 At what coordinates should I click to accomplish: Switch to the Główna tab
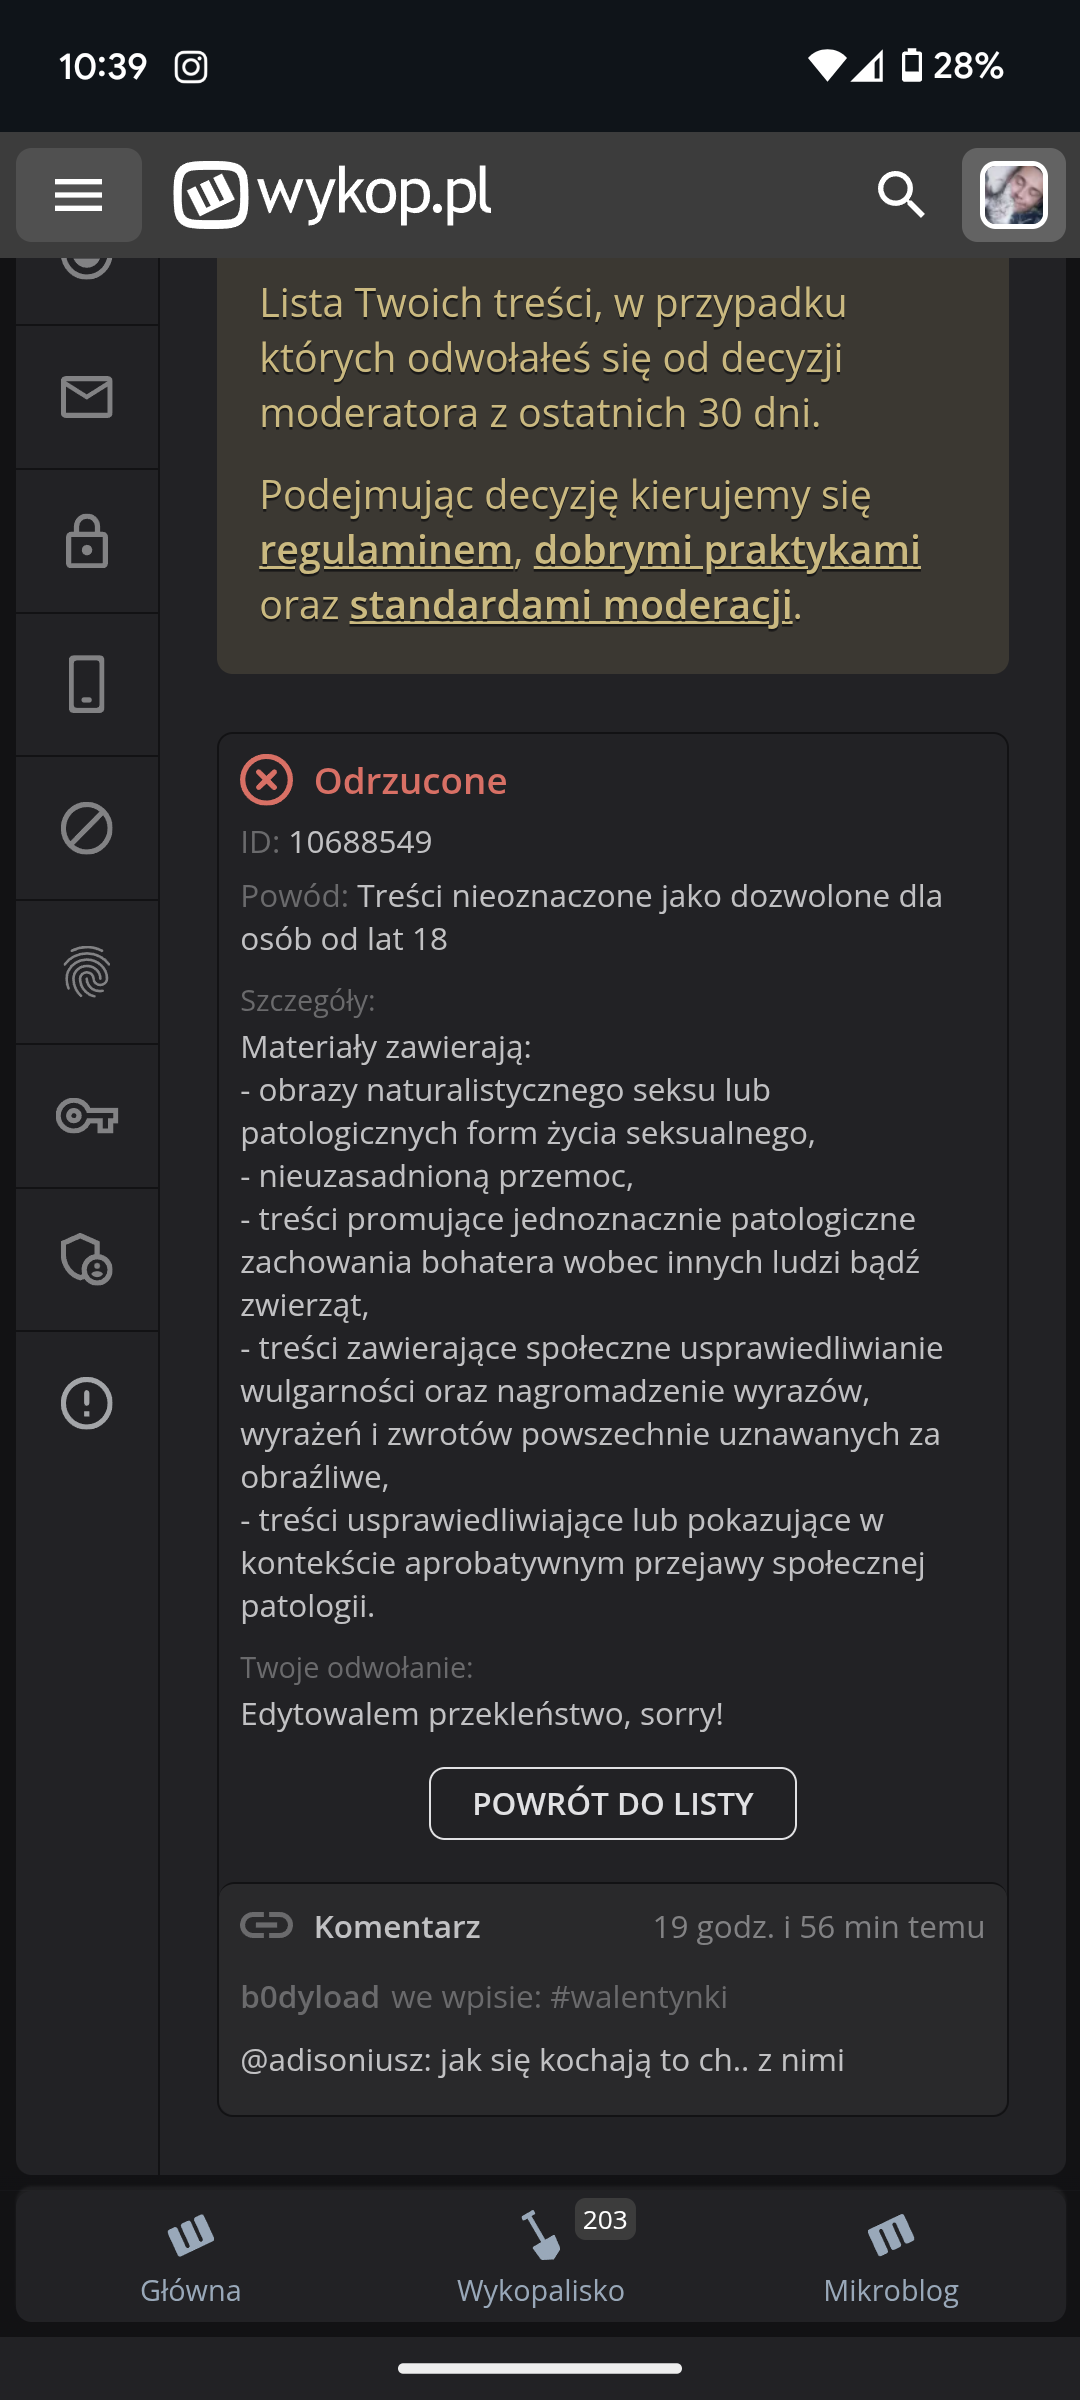tap(190, 2257)
